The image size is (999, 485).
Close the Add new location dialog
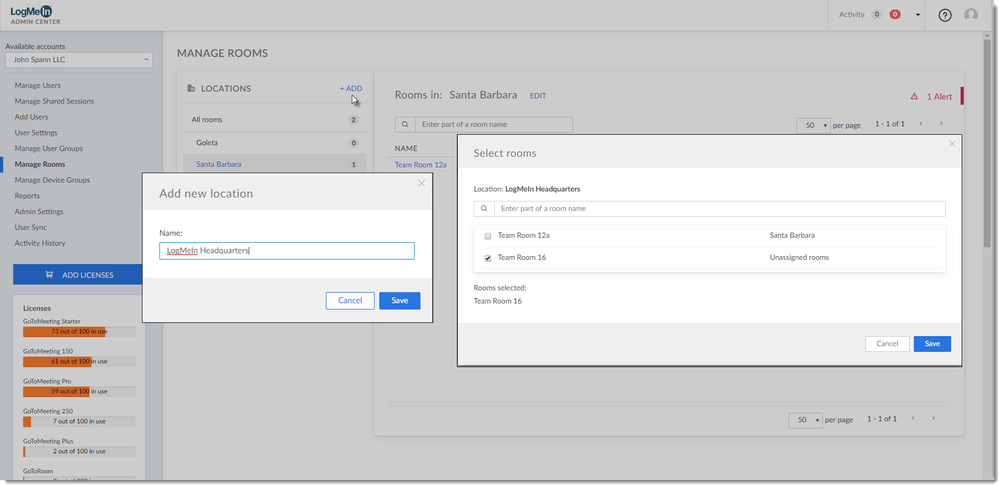(x=421, y=183)
